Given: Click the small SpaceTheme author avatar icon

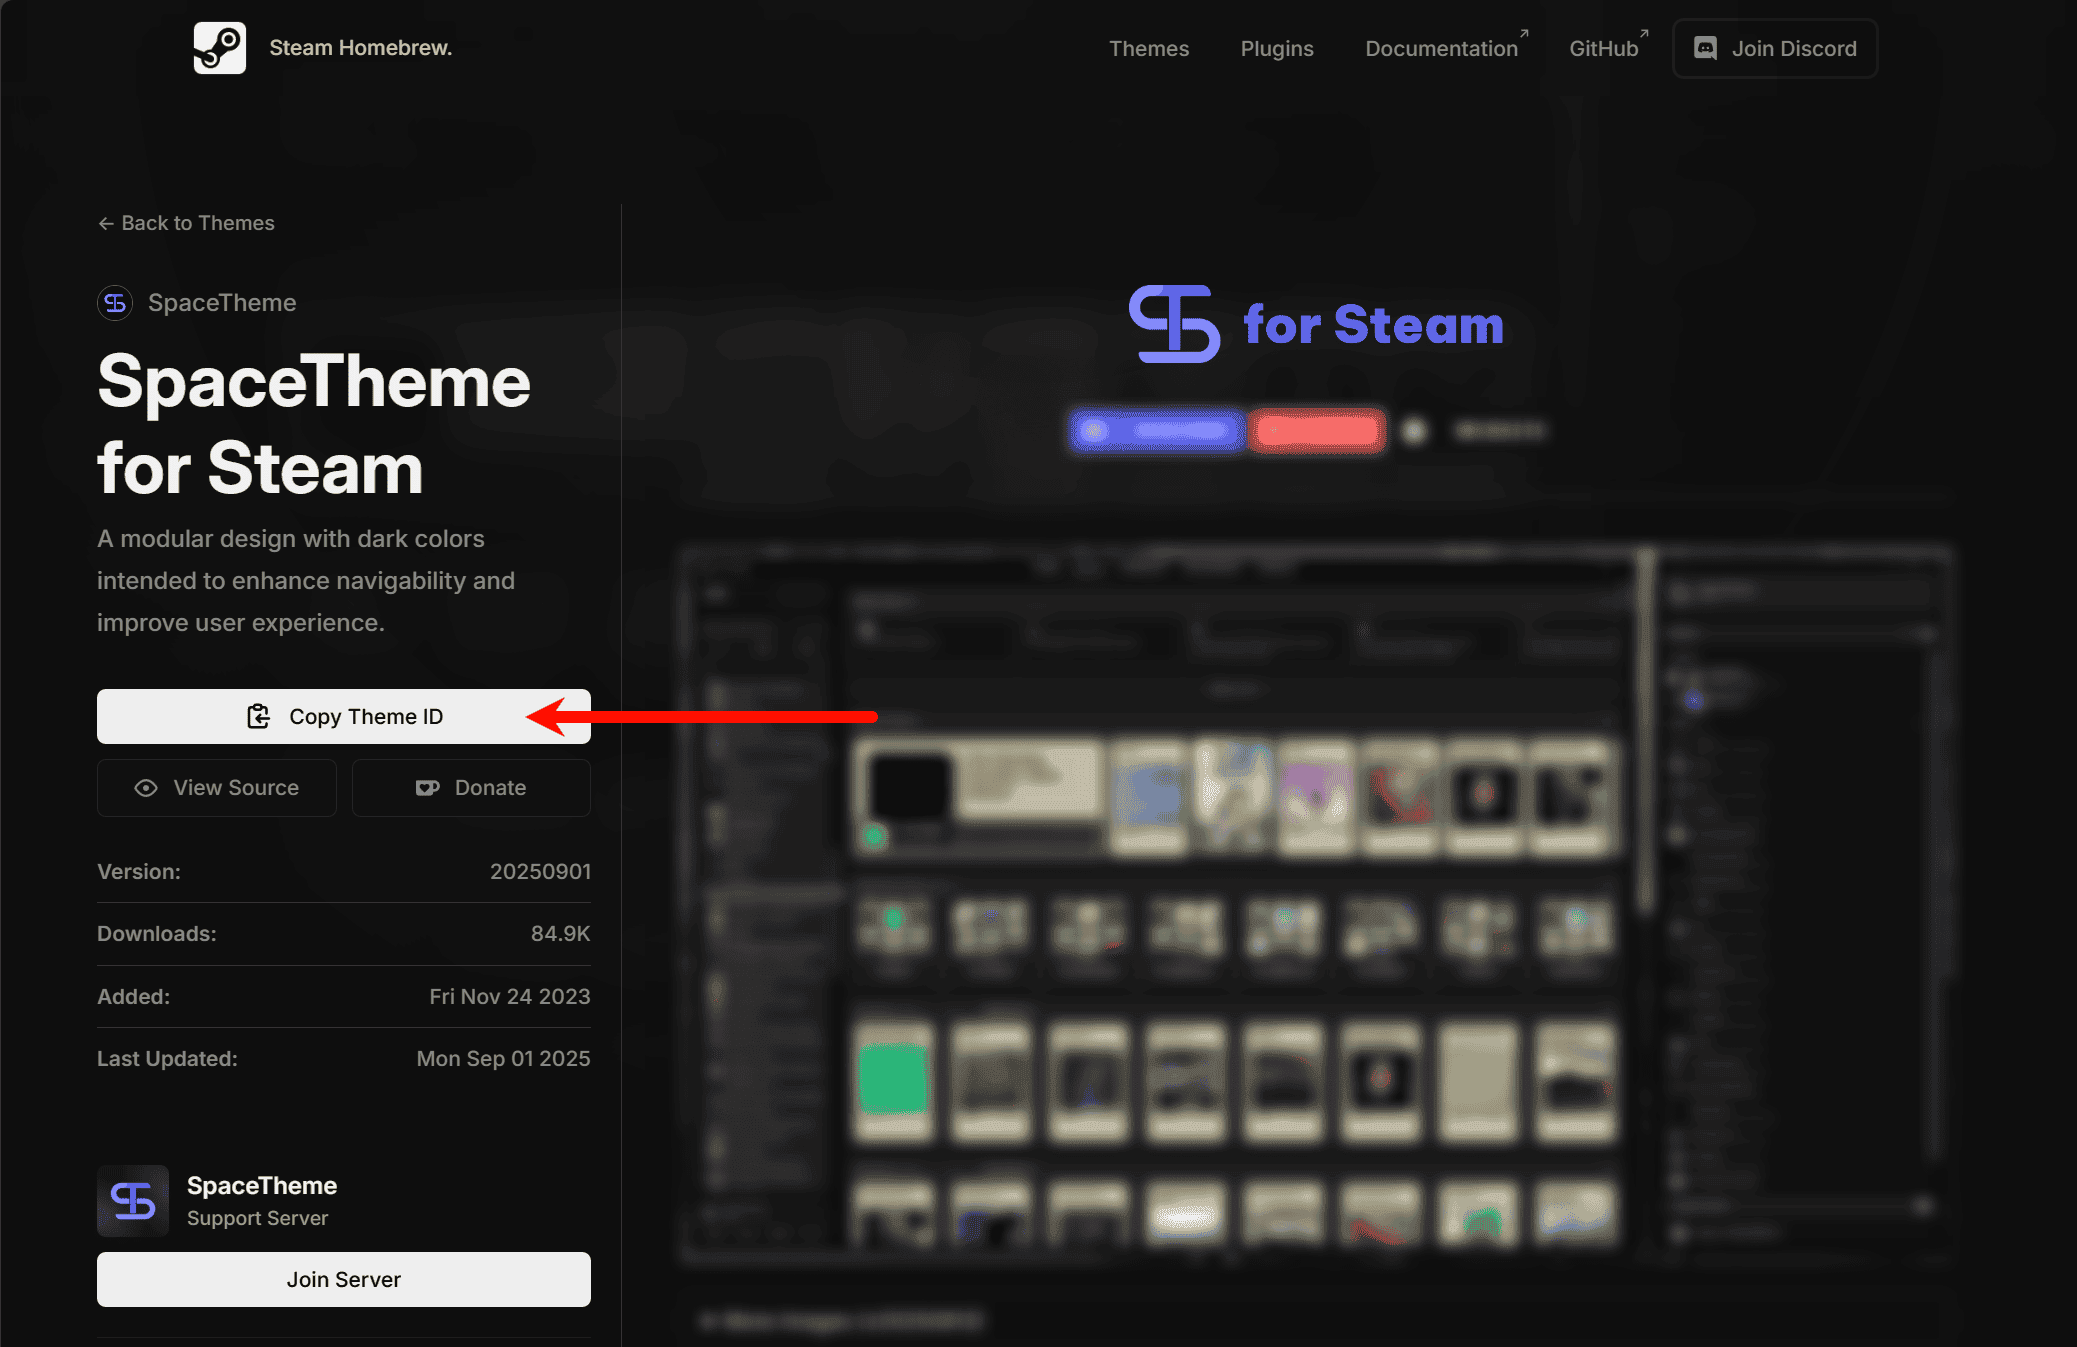Looking at the screenshot, I should tap(115, 303).
